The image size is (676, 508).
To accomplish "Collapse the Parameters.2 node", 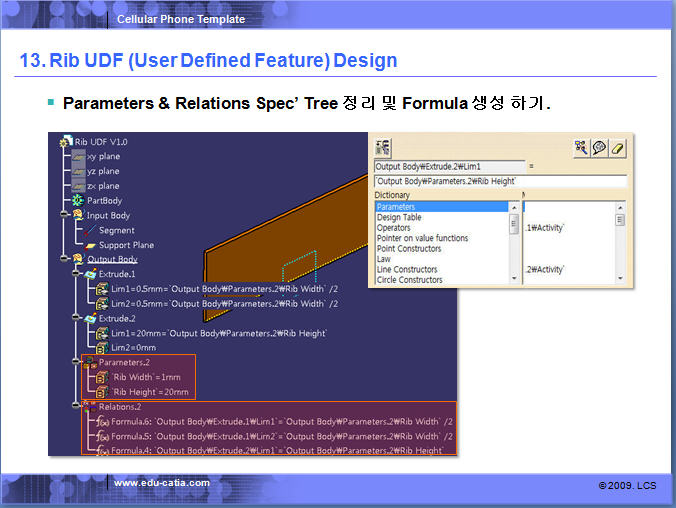I will point(76,362).
